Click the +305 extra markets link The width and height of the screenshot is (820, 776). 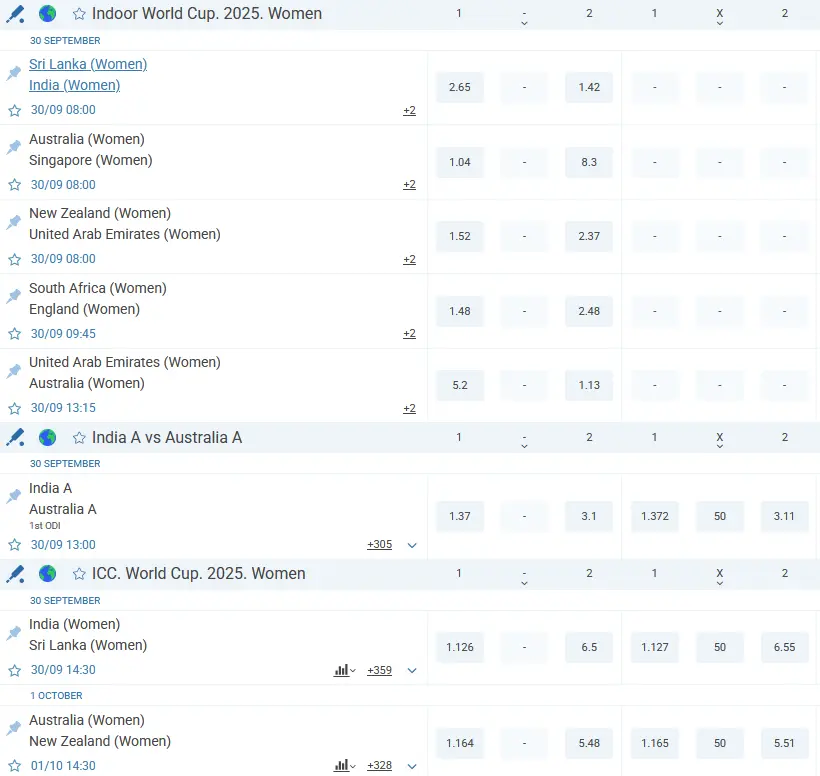click(x=379, y=544)
